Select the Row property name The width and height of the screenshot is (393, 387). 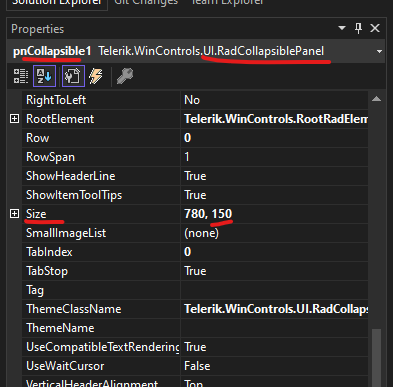coord(37,138)
